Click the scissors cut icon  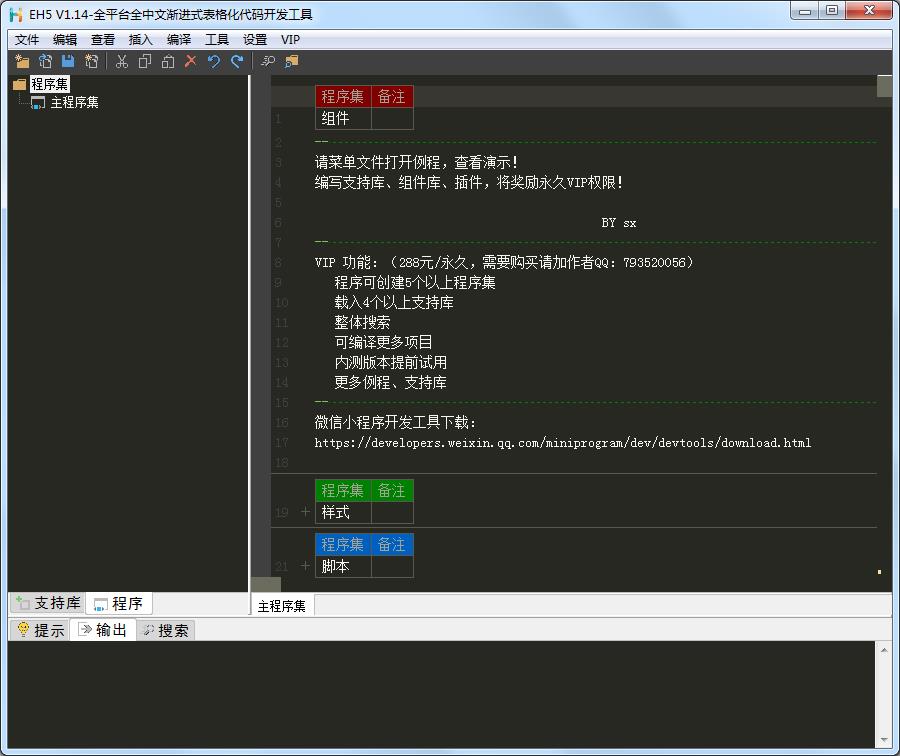pyautogui.click(x=122, y=62)
